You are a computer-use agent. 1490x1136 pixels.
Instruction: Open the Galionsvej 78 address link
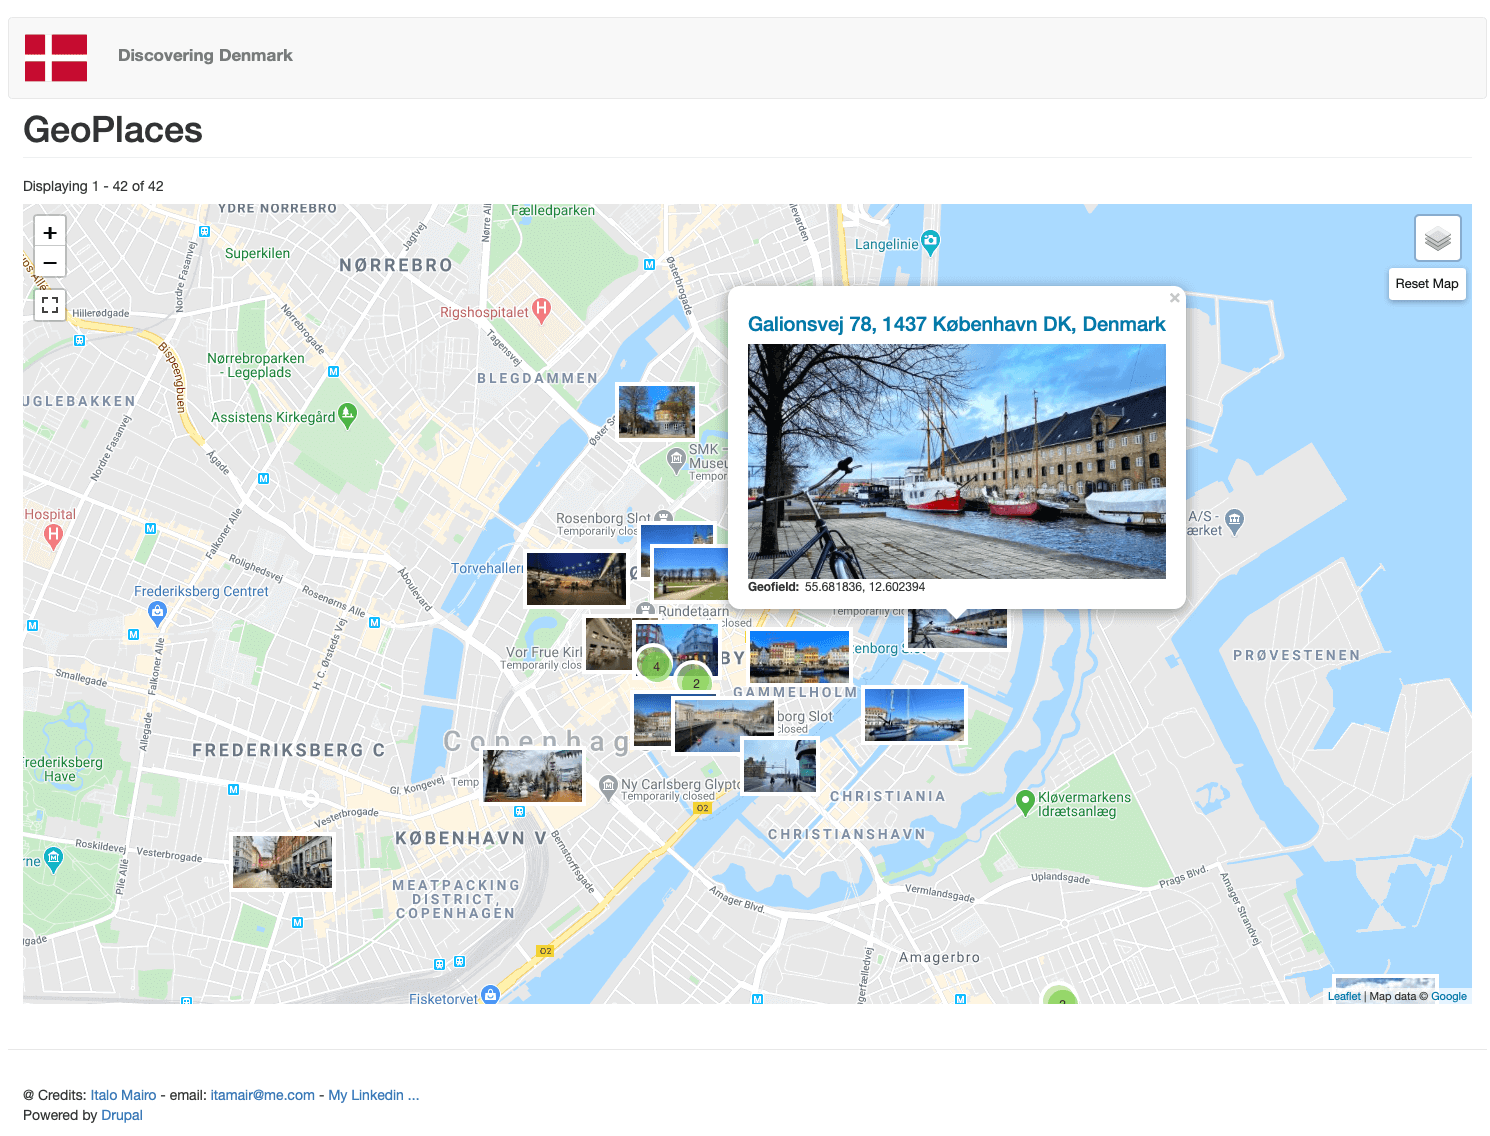coord(956,324)
